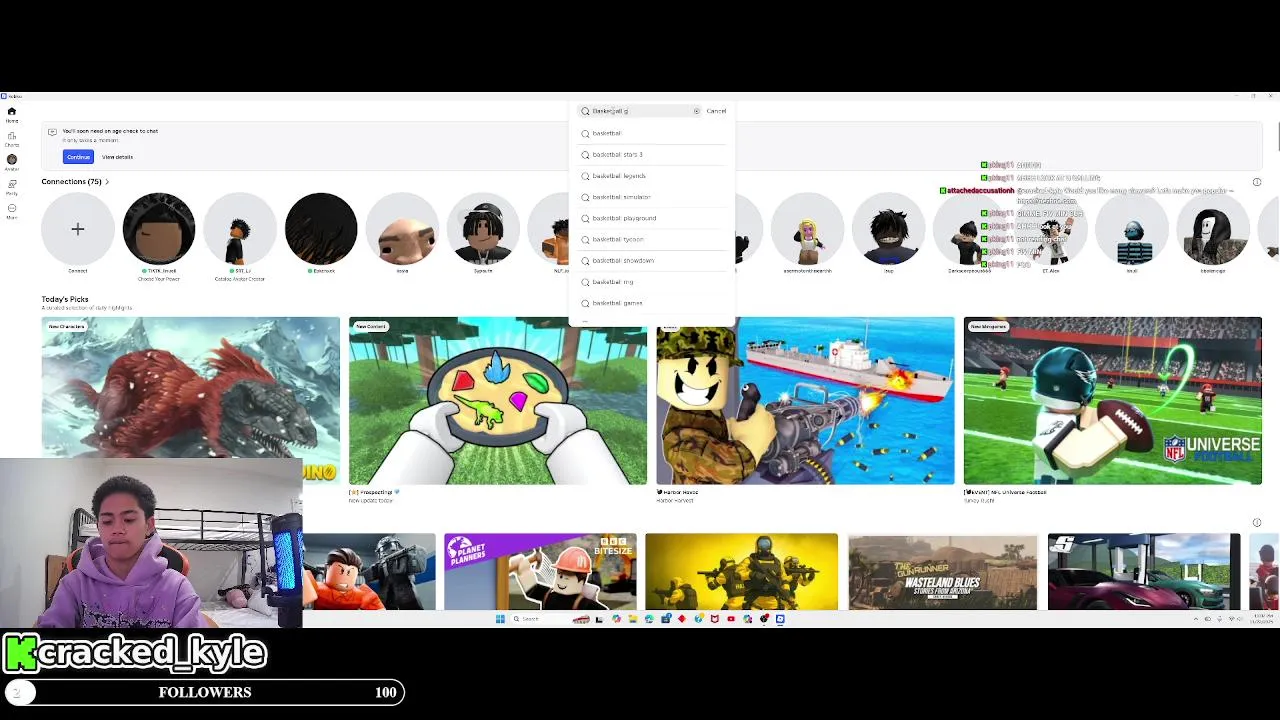This screenshot has width=1280, height=720.
Task: Open the Eakorock connection avatar
Action: coord(321,229)
